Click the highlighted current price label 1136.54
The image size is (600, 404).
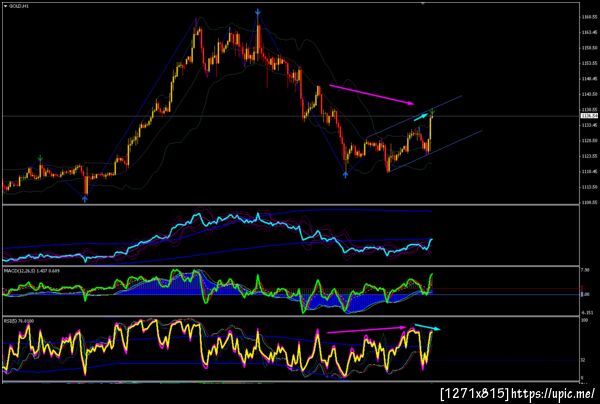(x=589, y=116)
